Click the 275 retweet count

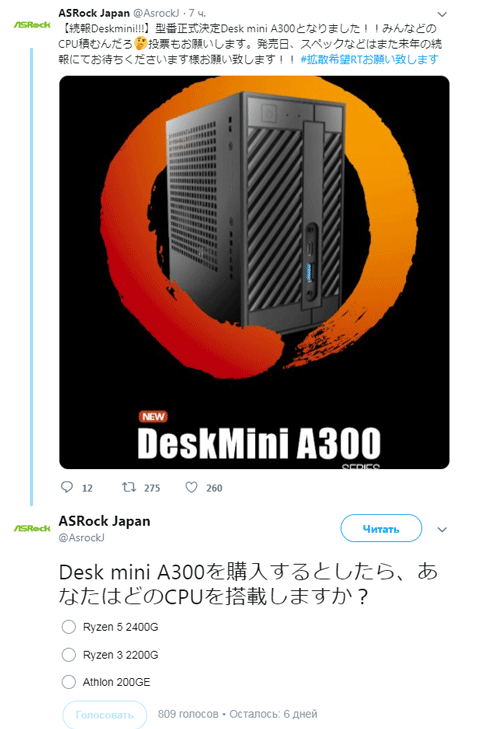coord(152,488)
